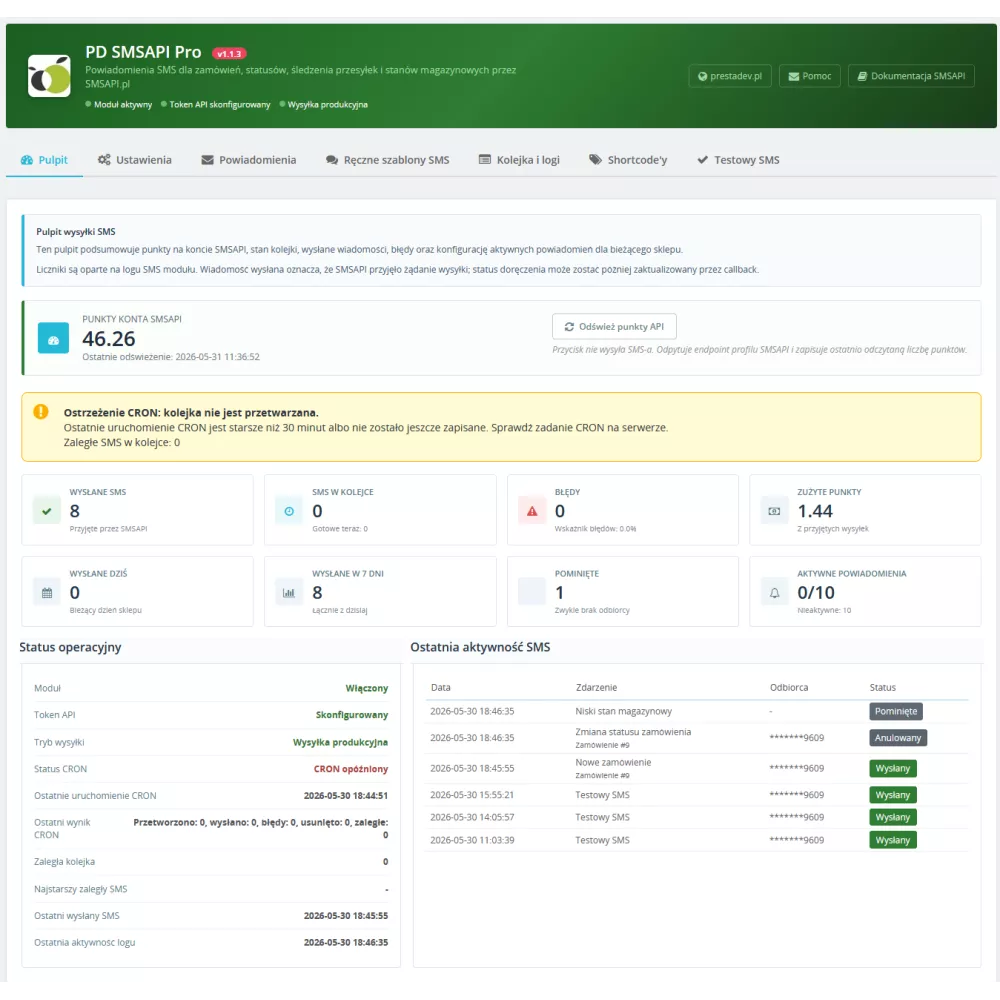Screen dimensions: 1000x1000
Task: Open the Powiadomienia tab
Action: pyautogui.click(x=249, y=160)
